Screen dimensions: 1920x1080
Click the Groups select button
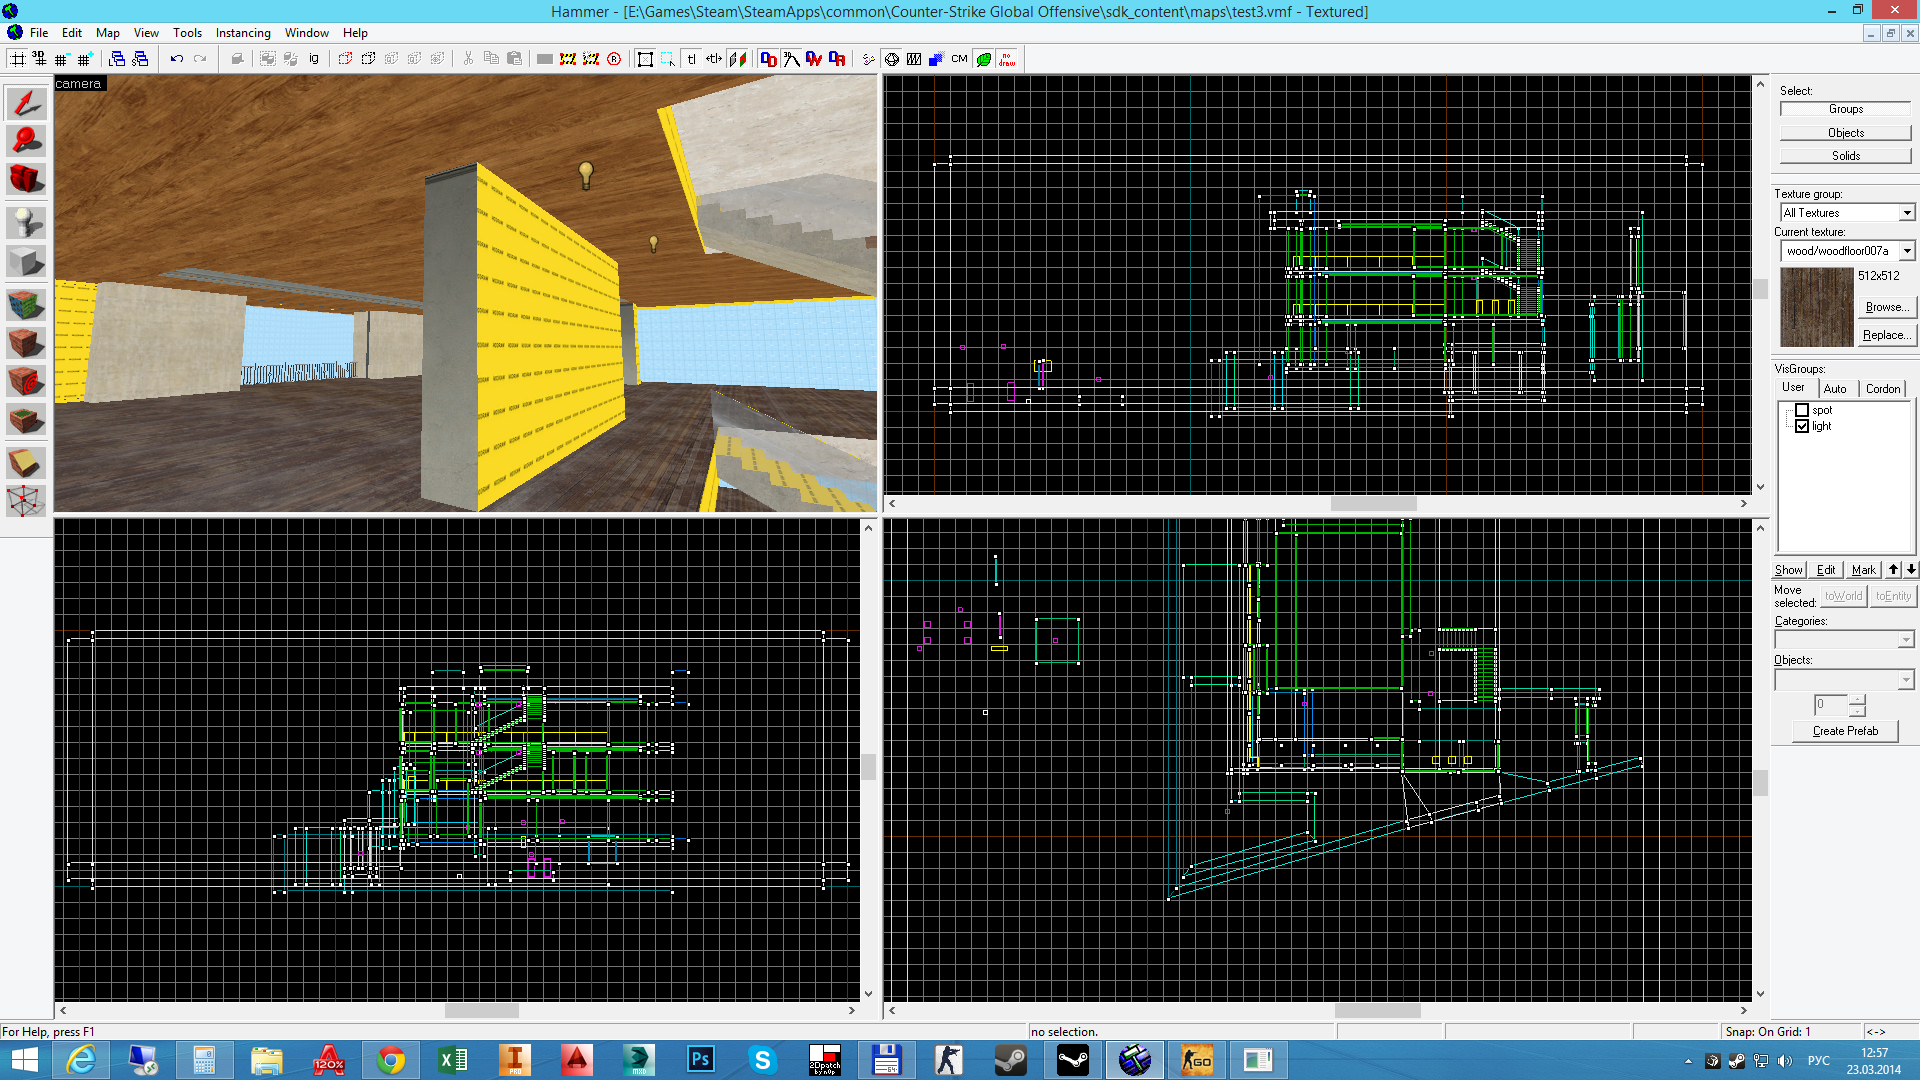pyautogui.click(x=1846, y=109)
